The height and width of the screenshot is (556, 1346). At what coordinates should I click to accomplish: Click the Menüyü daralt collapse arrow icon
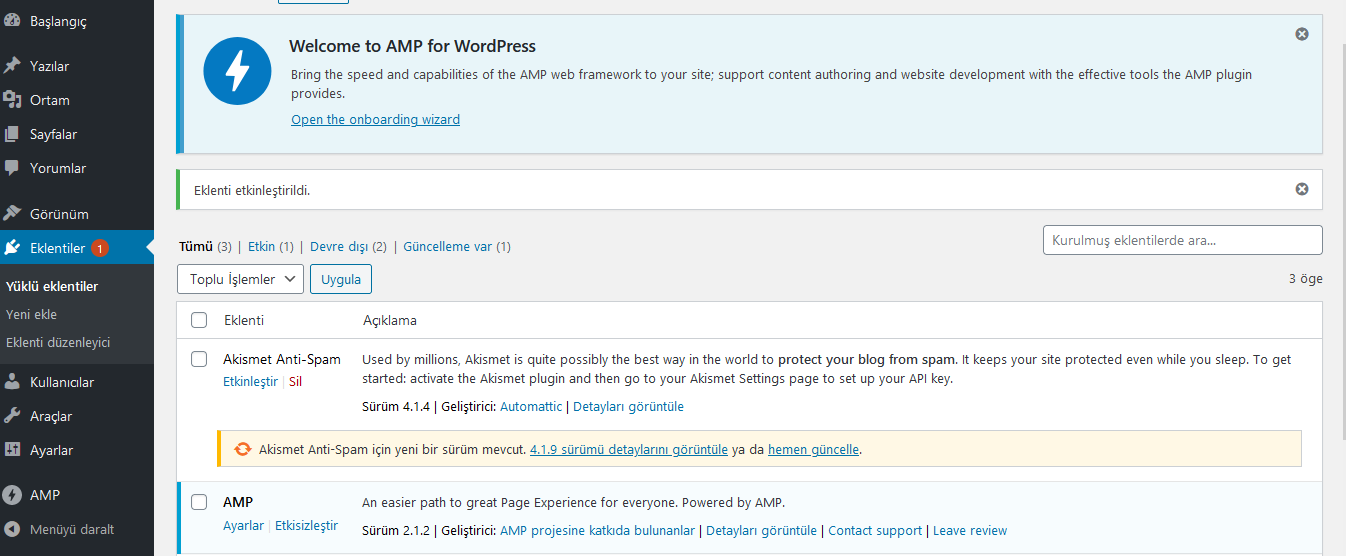coord(12,529)
